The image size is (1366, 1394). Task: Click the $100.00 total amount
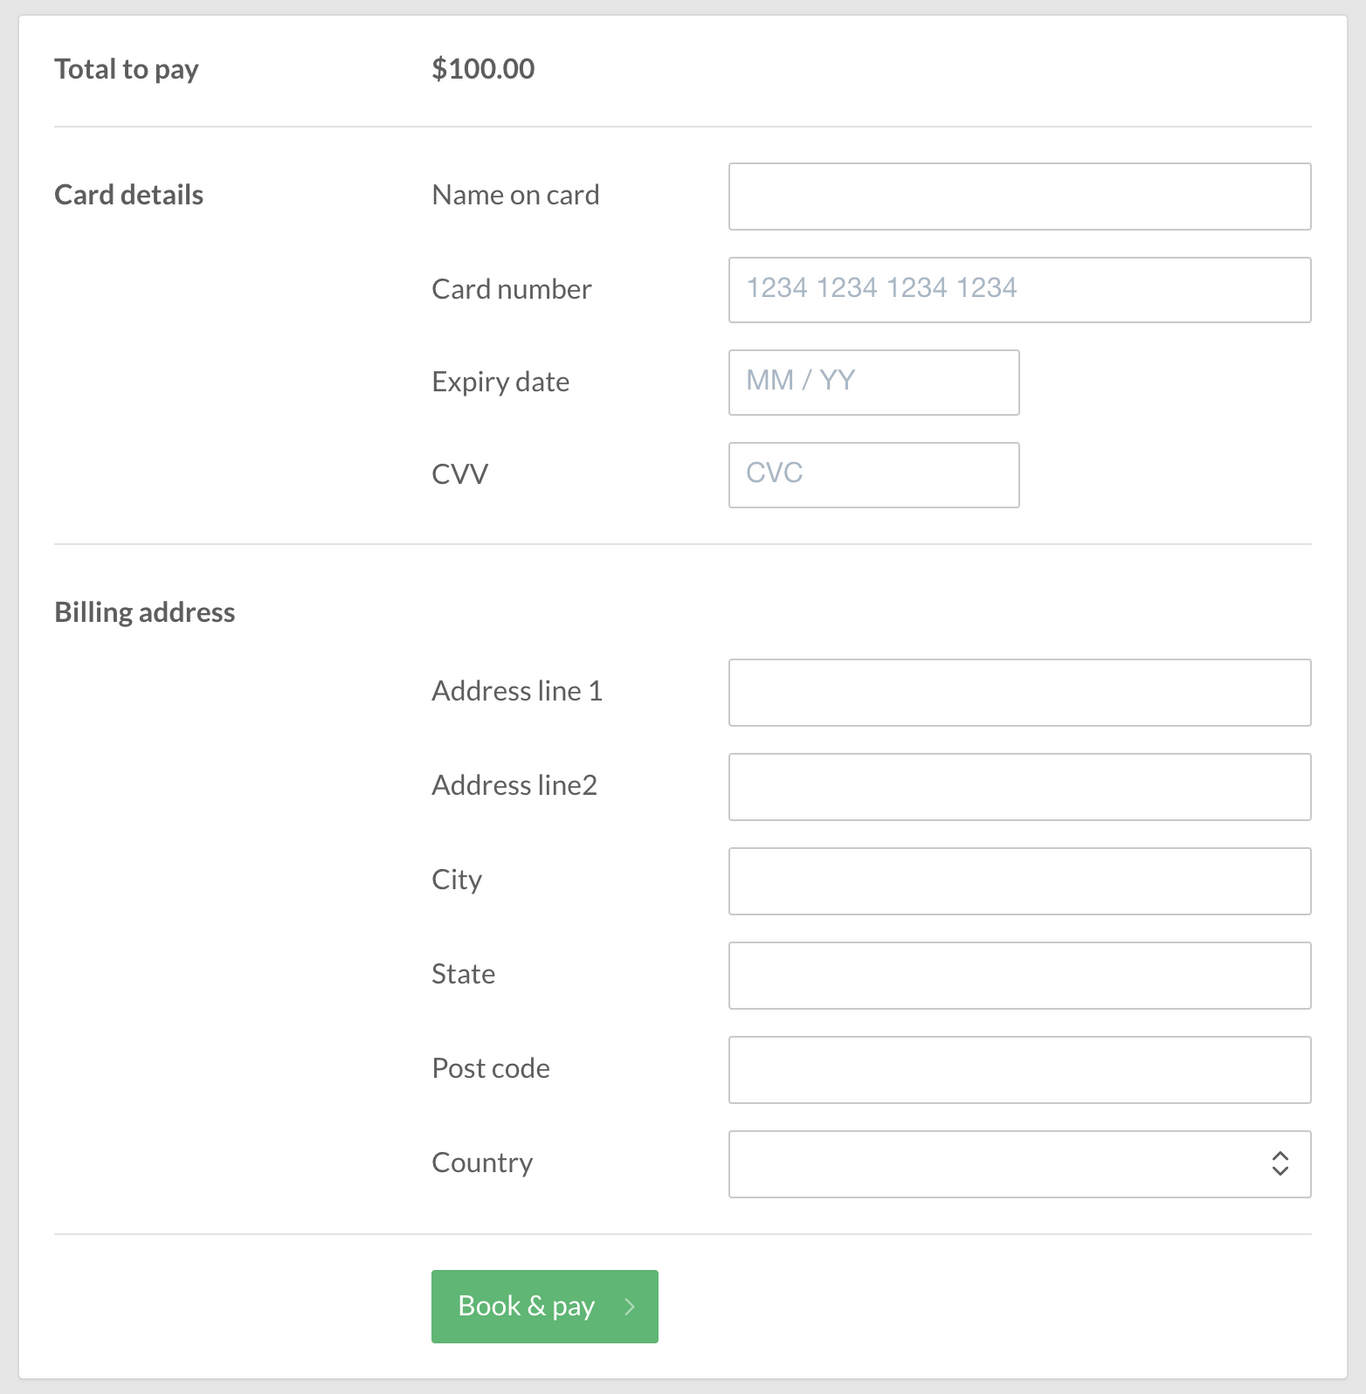[483, 68]
